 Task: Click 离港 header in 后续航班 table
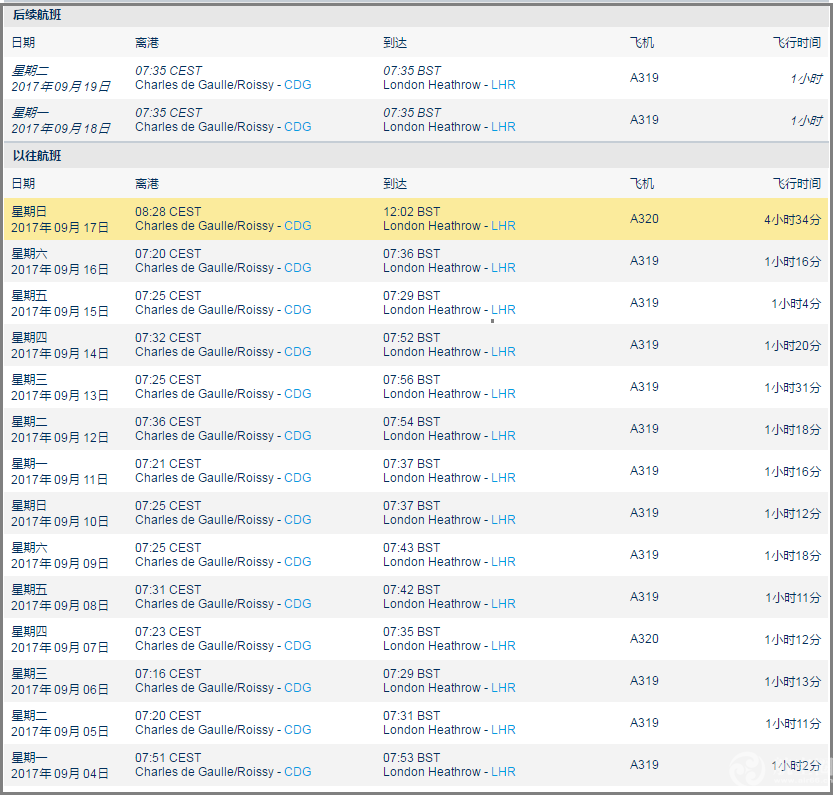[x=147, y=43]
